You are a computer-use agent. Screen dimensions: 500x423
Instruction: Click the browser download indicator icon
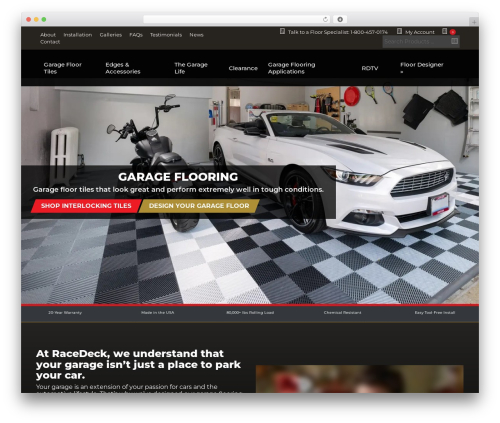[340, 19]
